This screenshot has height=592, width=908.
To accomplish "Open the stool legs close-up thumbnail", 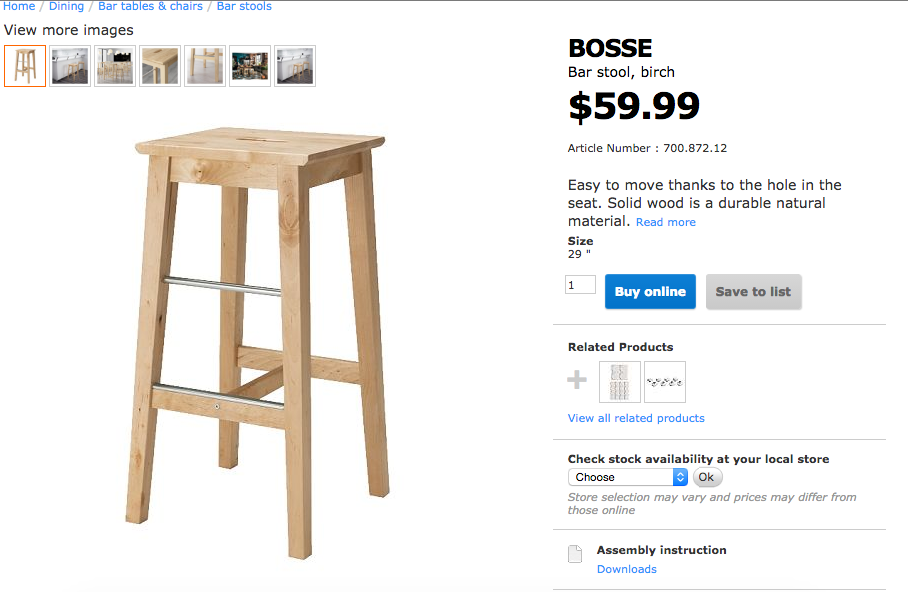I will click(x=205, y=66).
